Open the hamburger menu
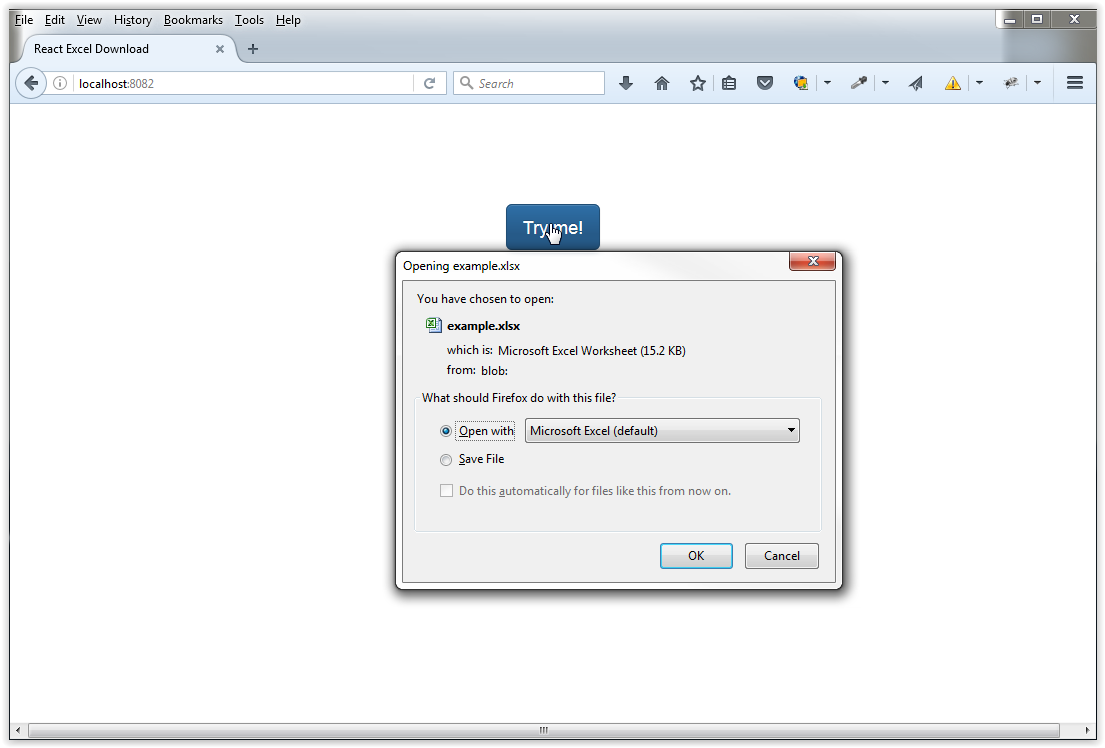This screenshot has height=748, width=1105. [1075, 83]
